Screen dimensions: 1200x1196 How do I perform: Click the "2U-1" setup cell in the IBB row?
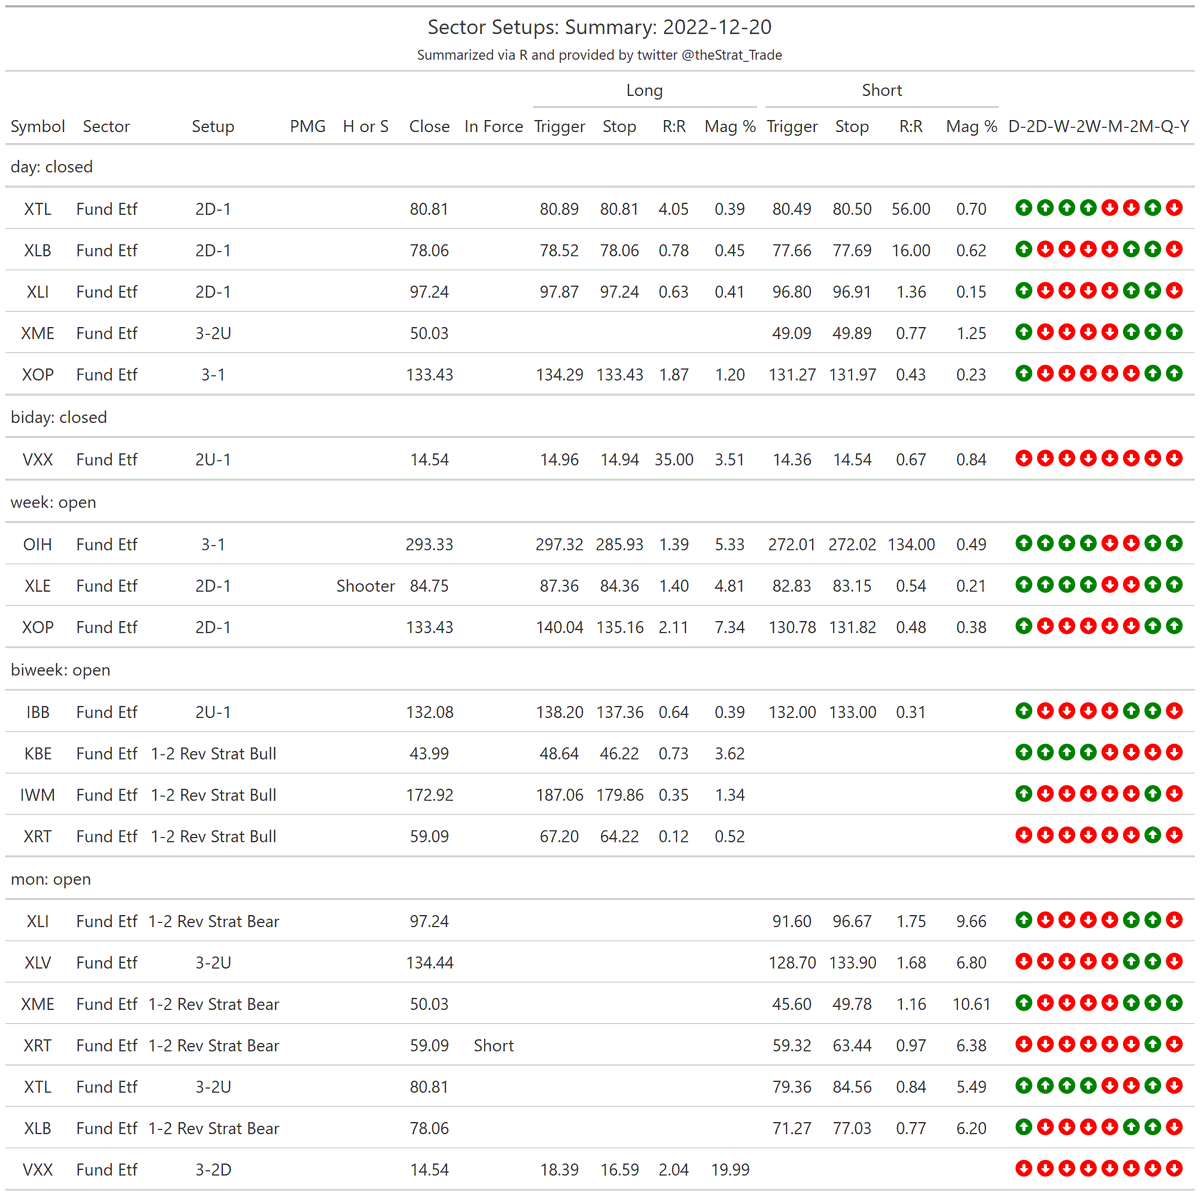tap(213, 712)
